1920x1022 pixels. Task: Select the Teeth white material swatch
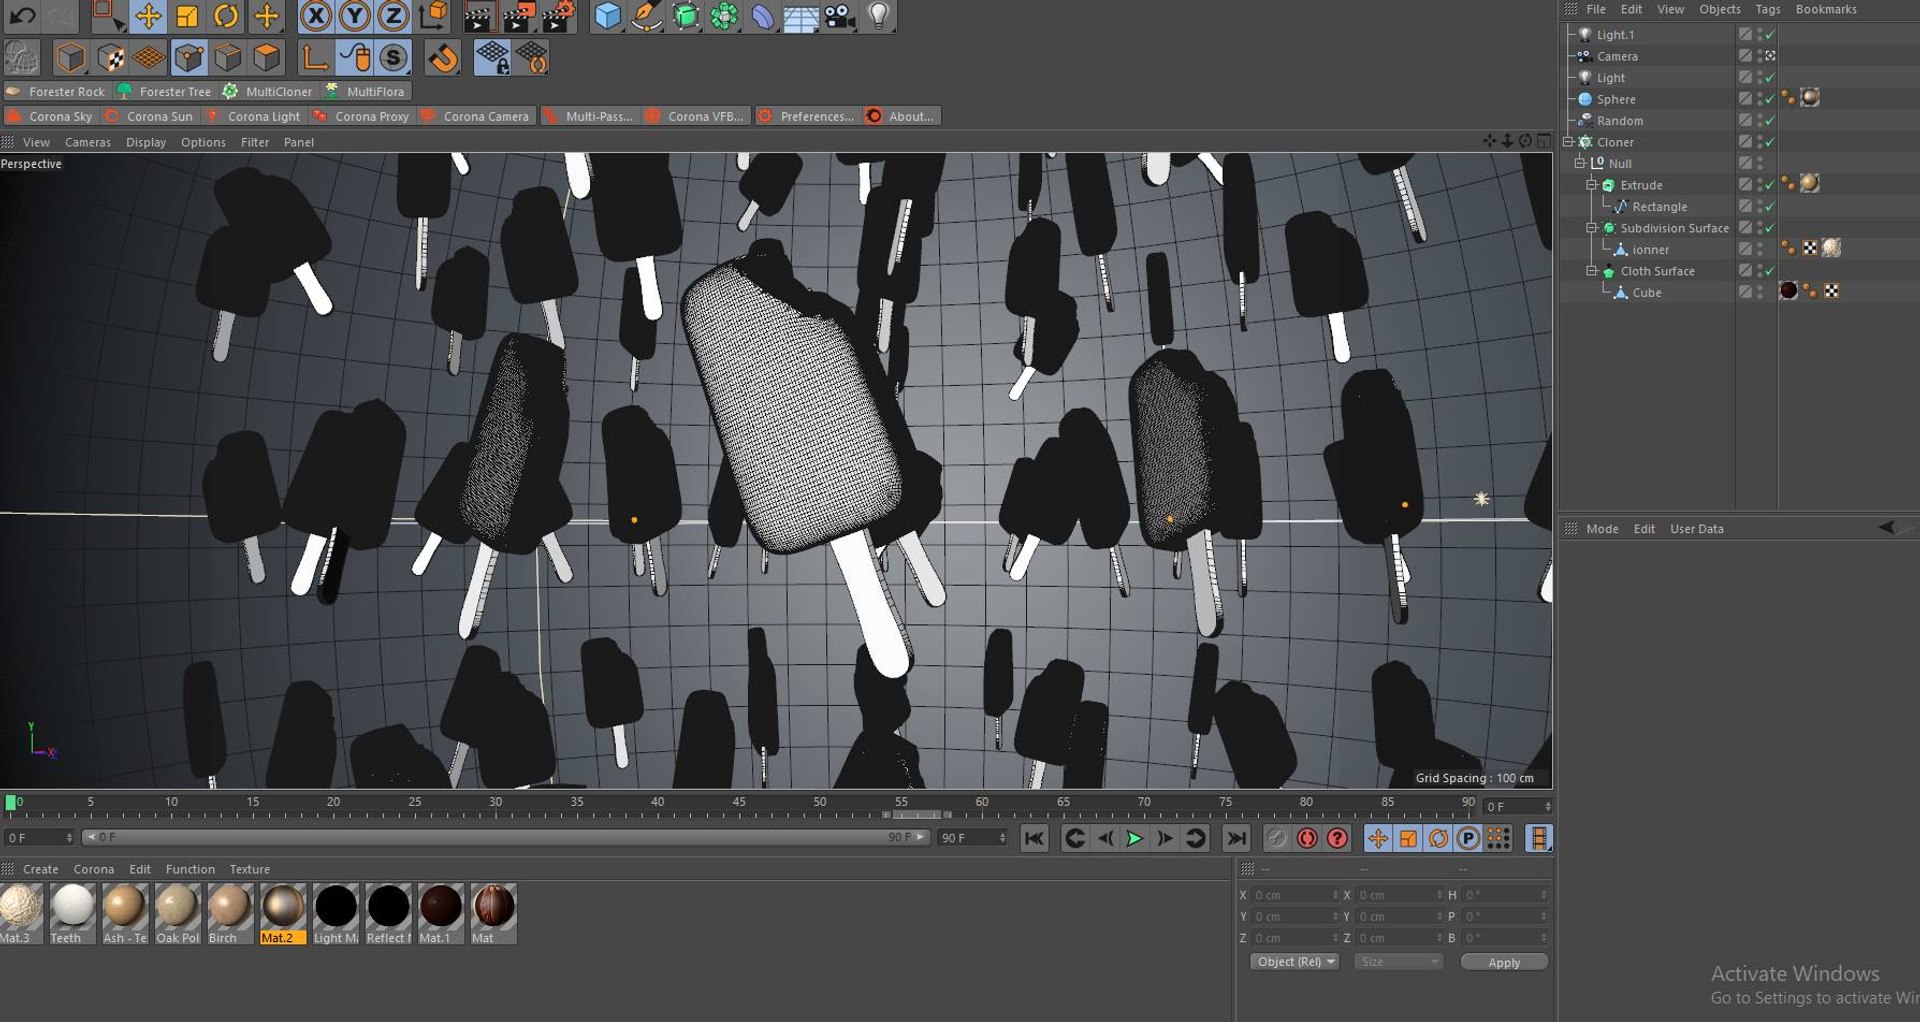click(x=72, y=913)
